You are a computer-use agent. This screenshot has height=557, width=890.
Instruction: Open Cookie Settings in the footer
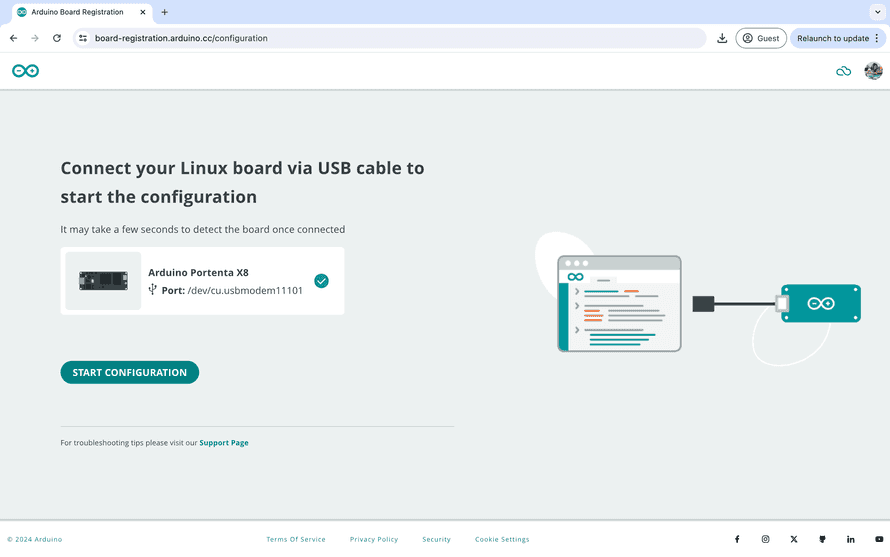502,539
